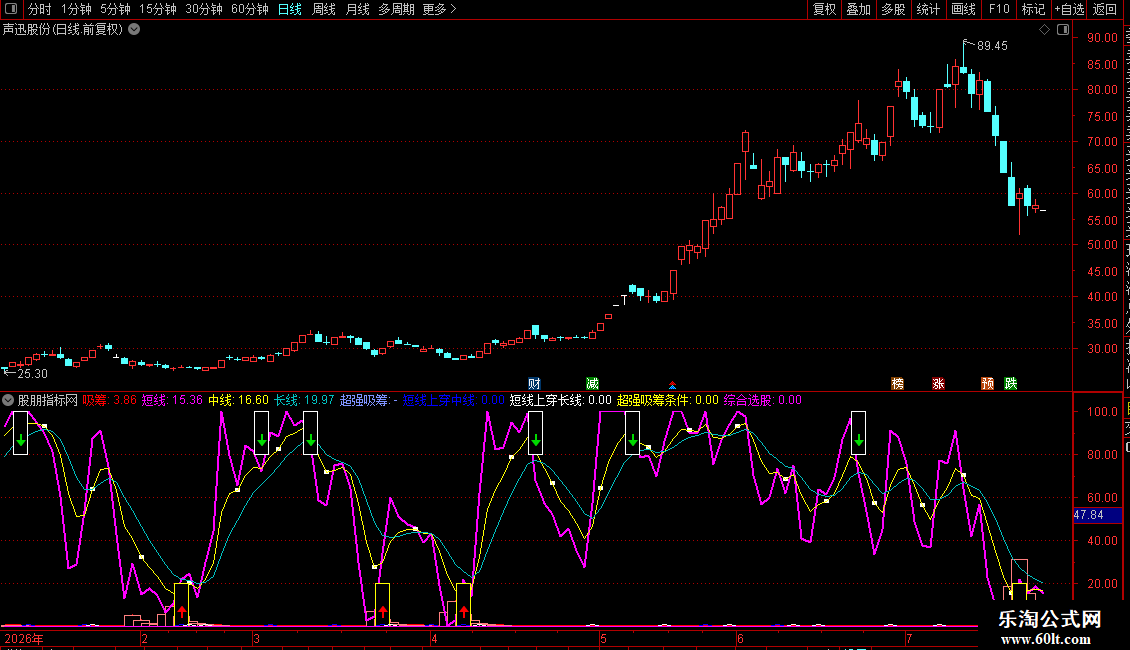Click the 25.30 low price label

click(32, 373)
